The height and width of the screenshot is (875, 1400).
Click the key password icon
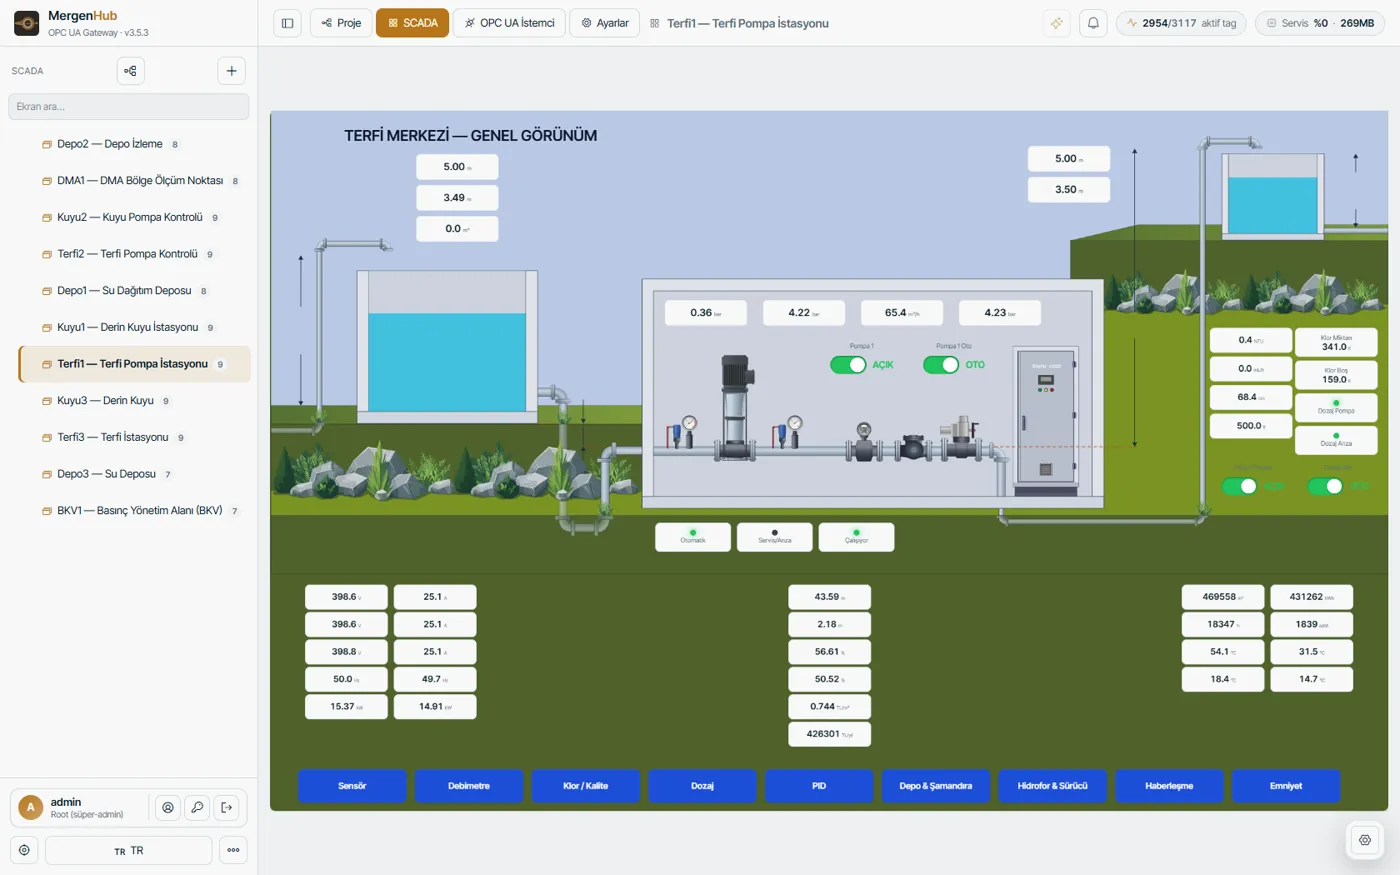tap(197, 808)
